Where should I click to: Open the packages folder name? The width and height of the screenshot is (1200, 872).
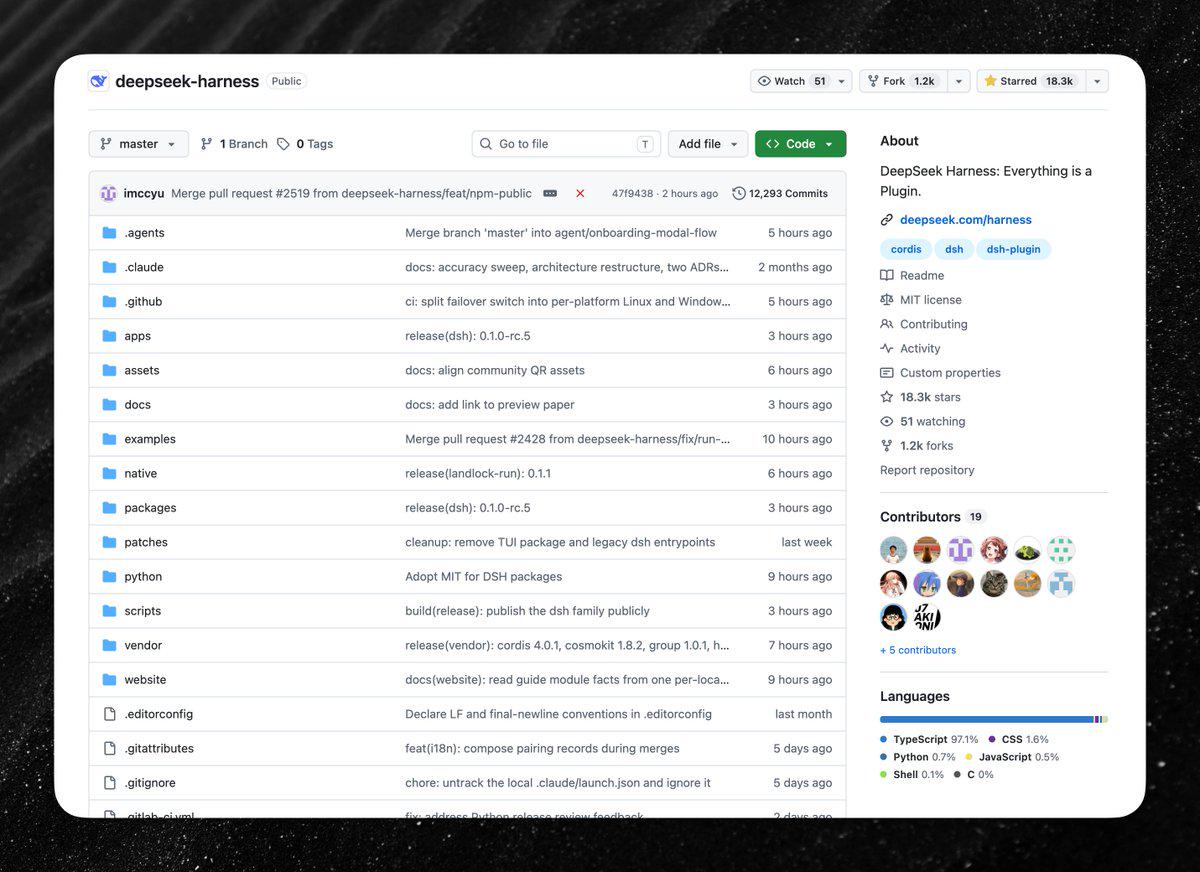150,508
